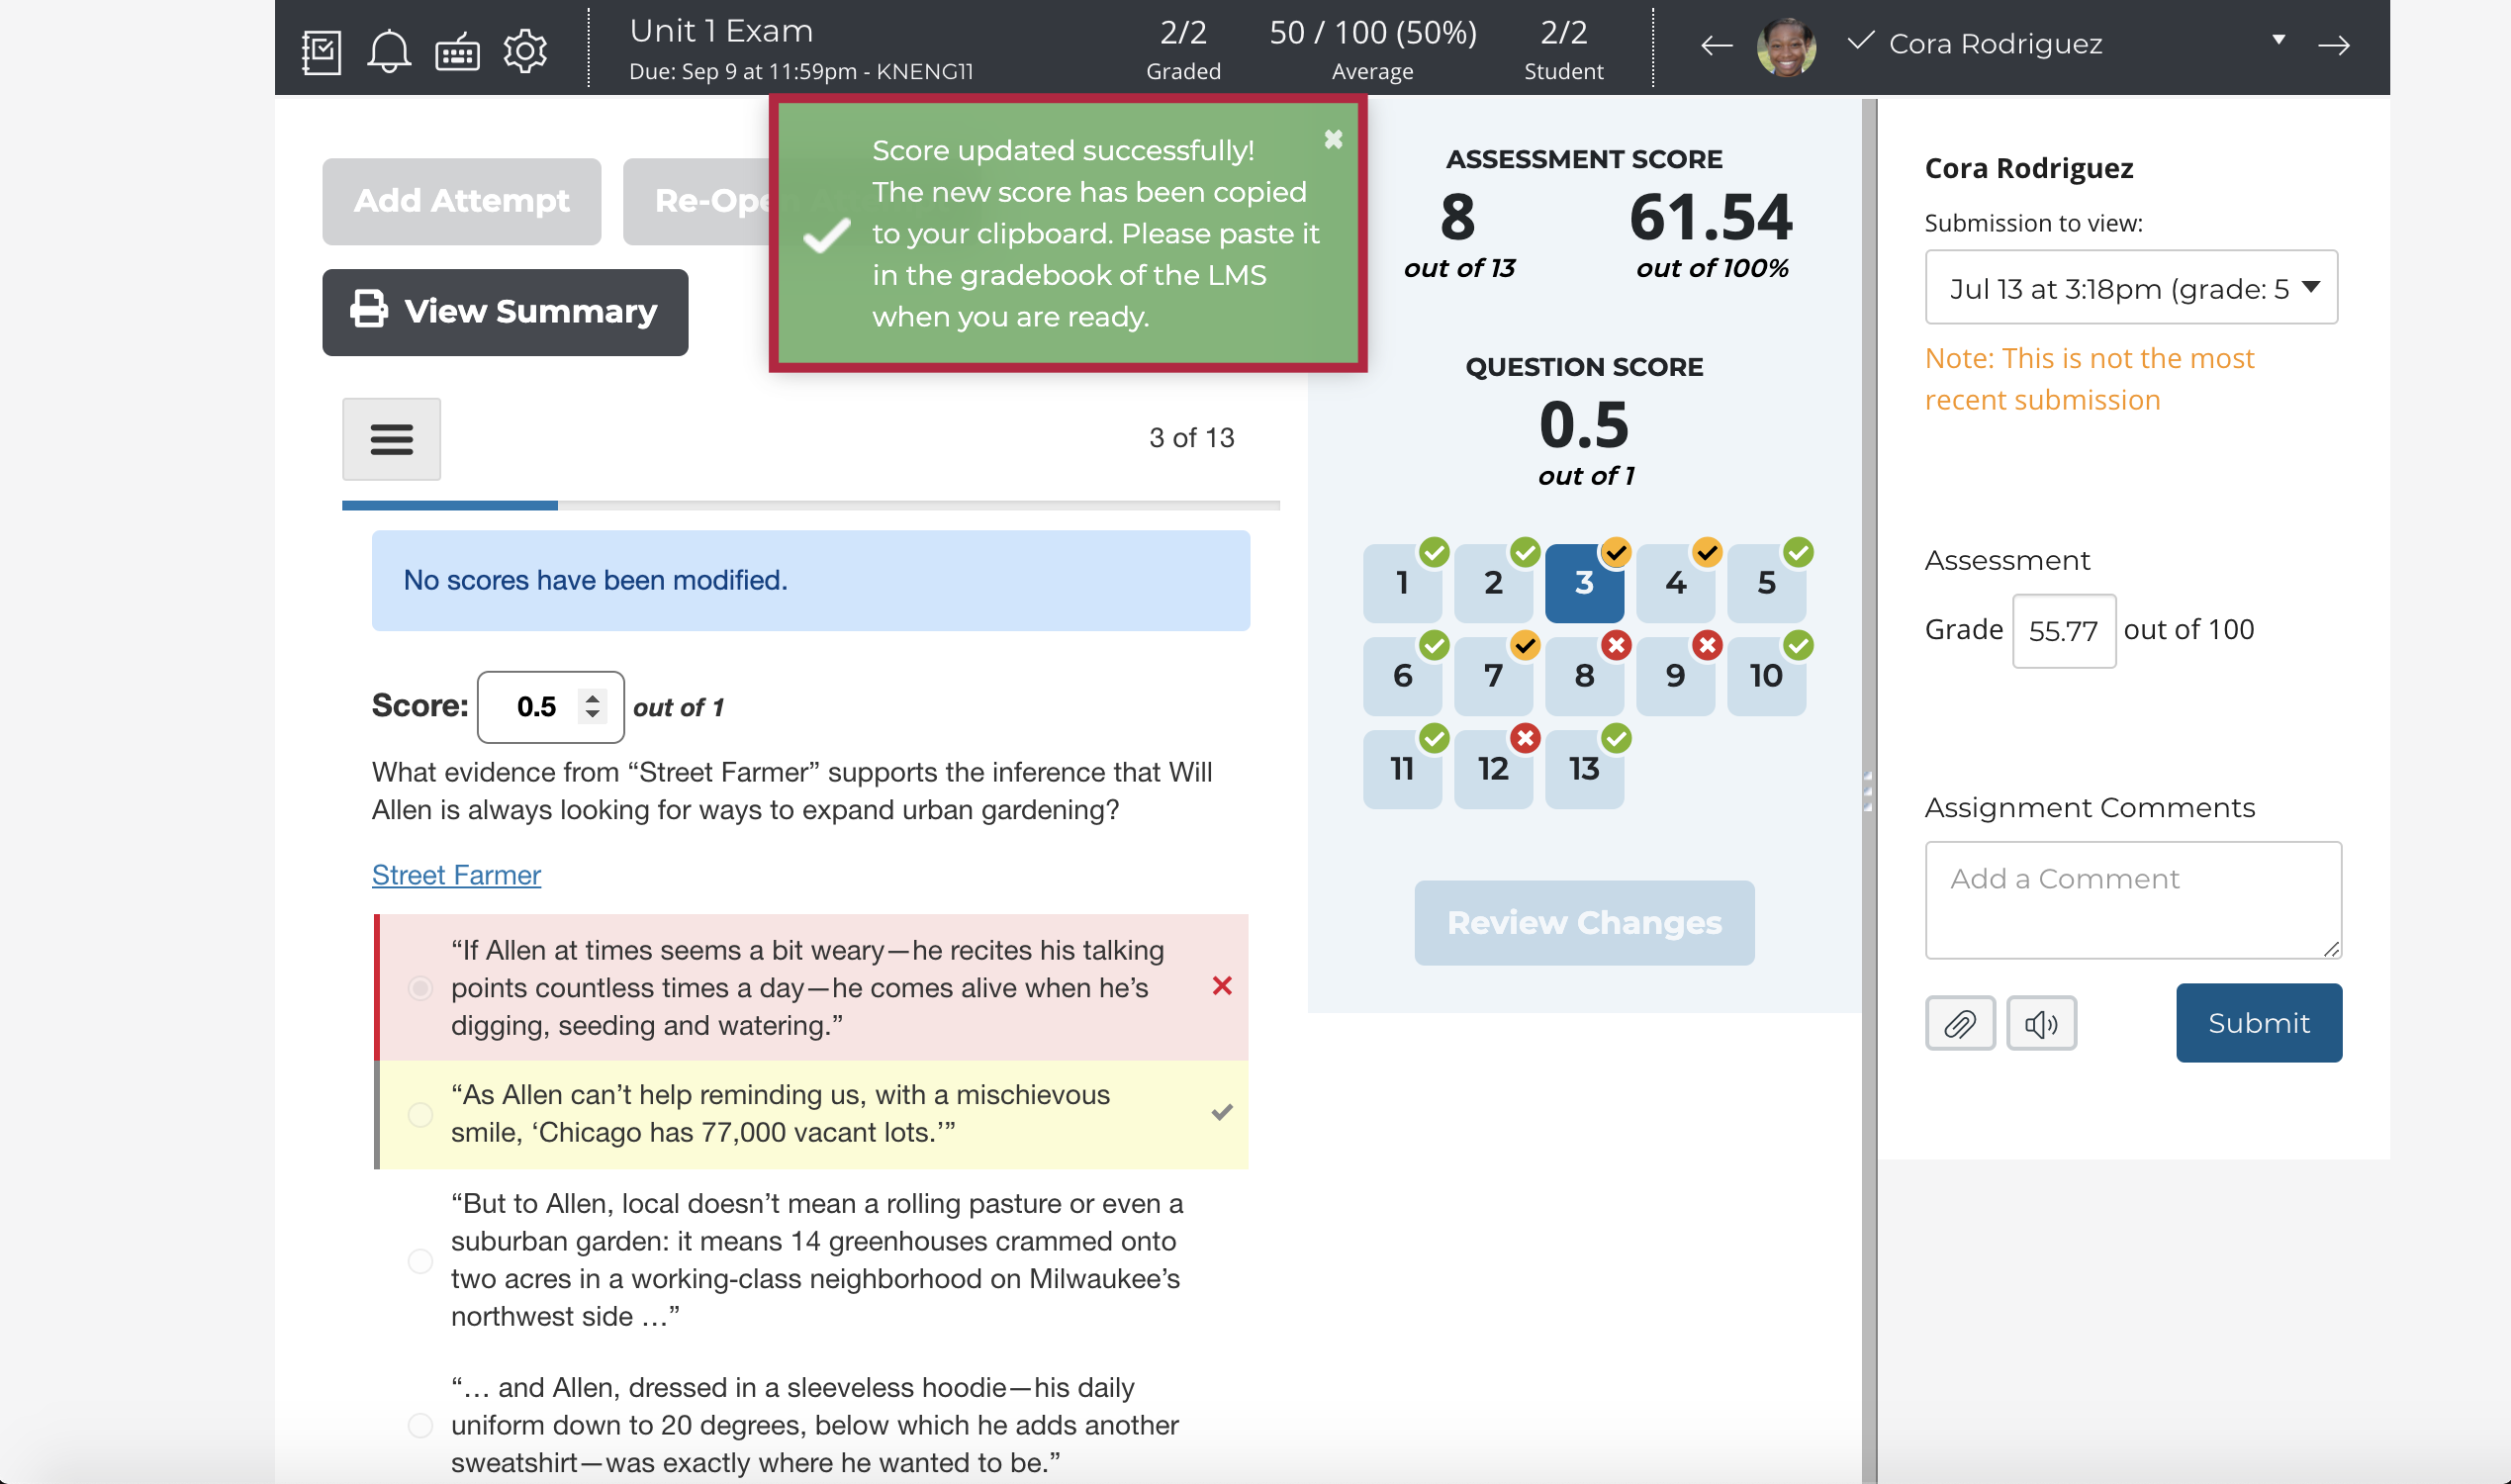Viewport: 2511px width, 1484px height.
Task: Go to question 4
Action: (x=1675, y=583)
